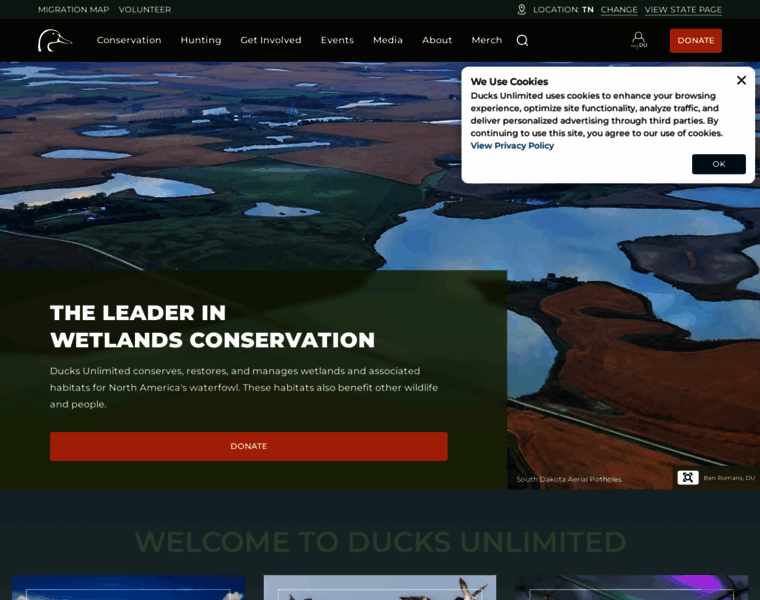
Task: Click Change location link
Action: (619, 9)
